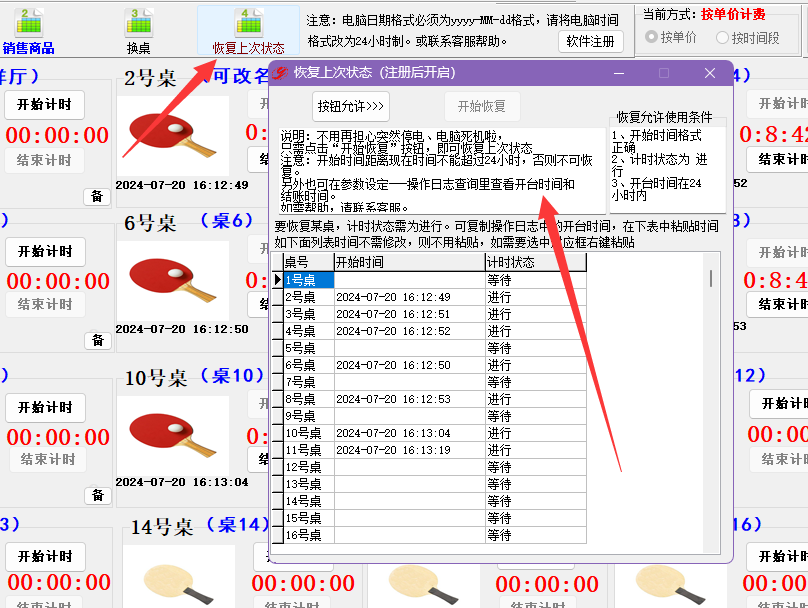This screenshot has height=608, width=808.
Task: Click the 2号桌 red paddle image
Action: point(173,136)
